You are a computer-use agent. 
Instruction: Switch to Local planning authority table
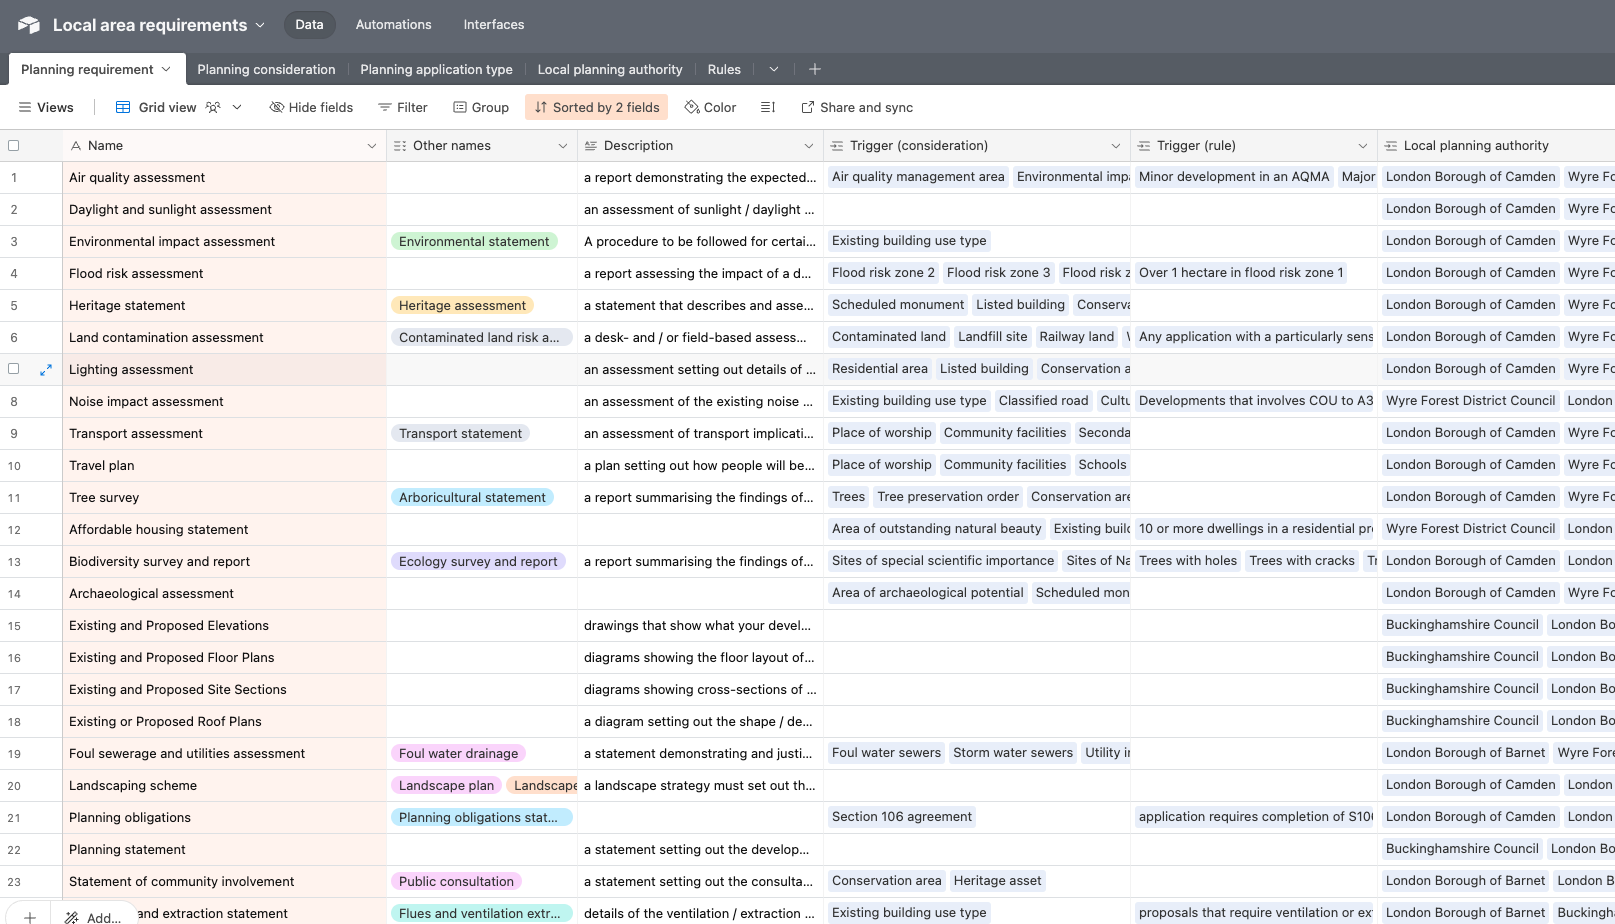(610, 69)
